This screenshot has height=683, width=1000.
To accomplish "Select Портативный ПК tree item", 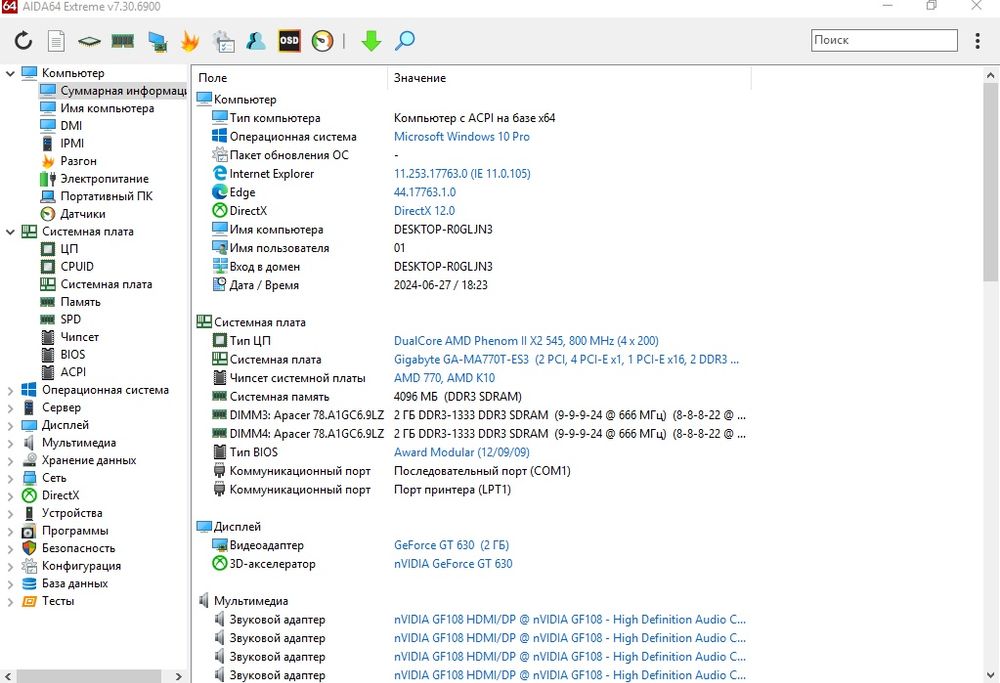I will [107, 196].
